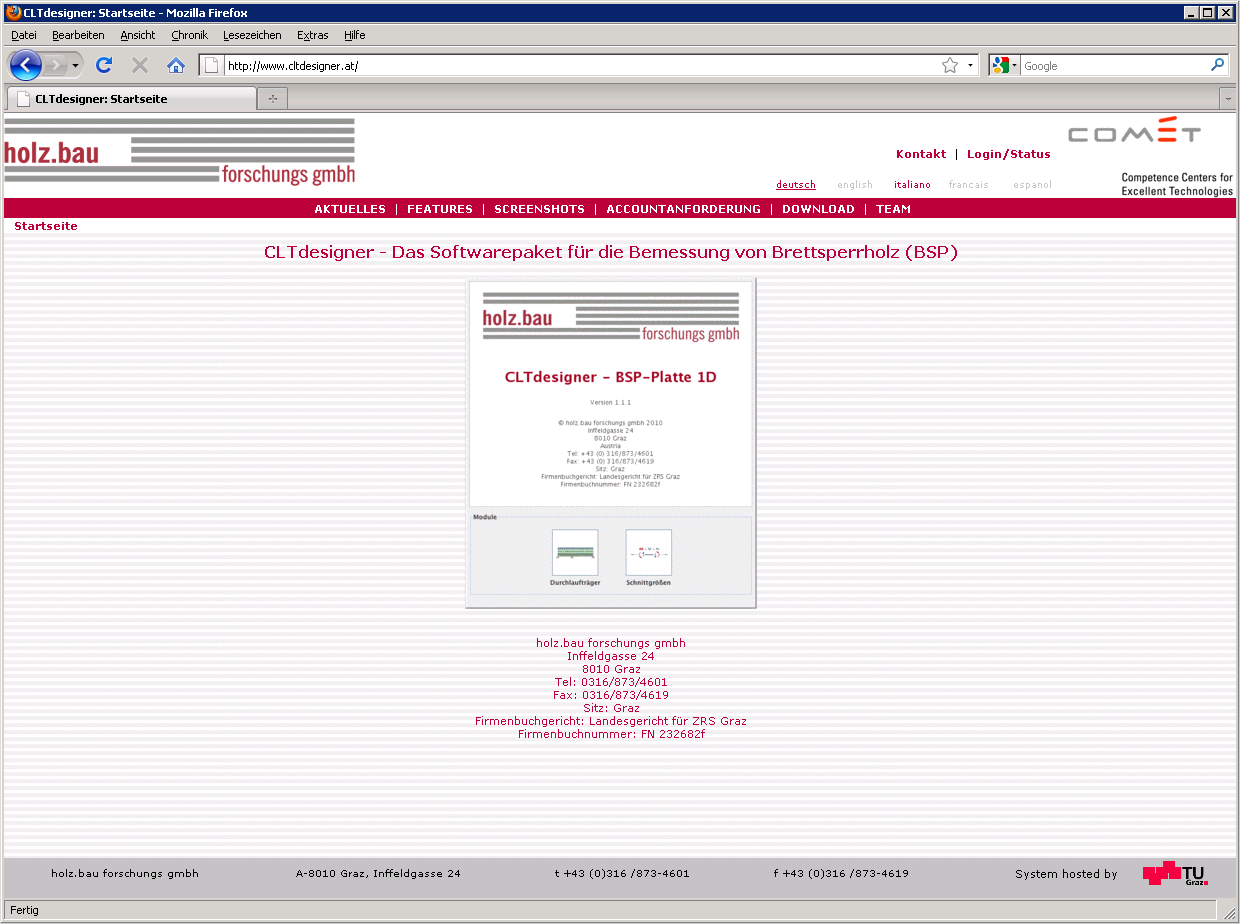Click the TU Graz logo

(x=1175, y=874)
